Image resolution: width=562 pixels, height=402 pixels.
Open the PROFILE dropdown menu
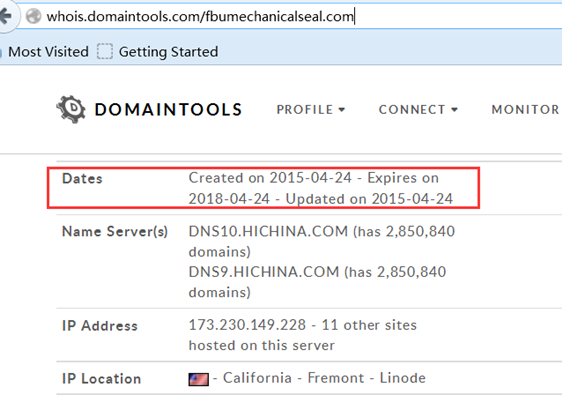point(310,110)
